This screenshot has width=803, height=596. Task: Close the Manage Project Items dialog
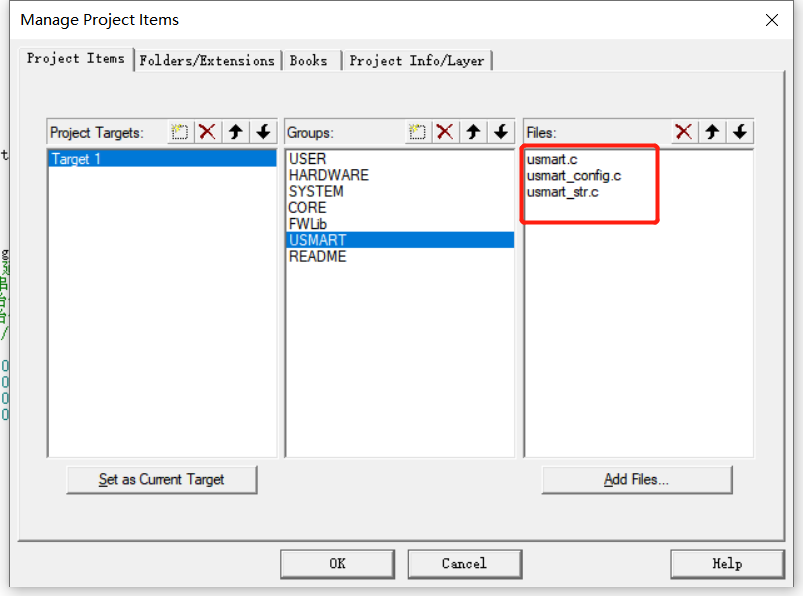pos(772,20)
